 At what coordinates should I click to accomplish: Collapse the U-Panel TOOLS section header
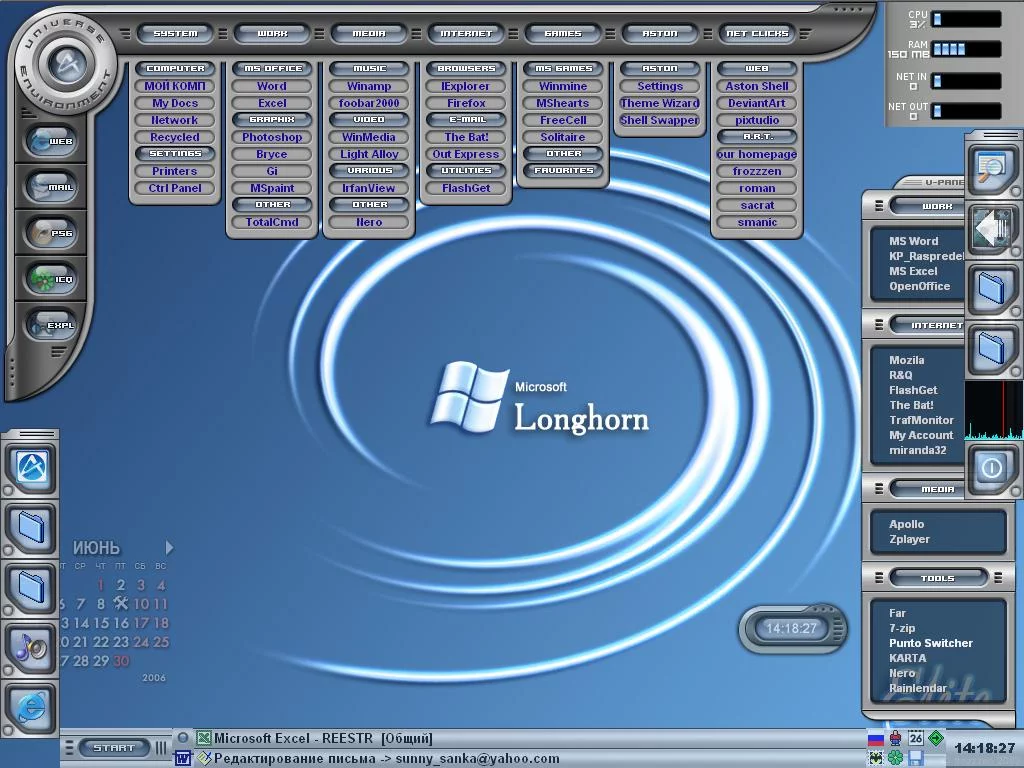pyautogui.click(x=937, y=578)
